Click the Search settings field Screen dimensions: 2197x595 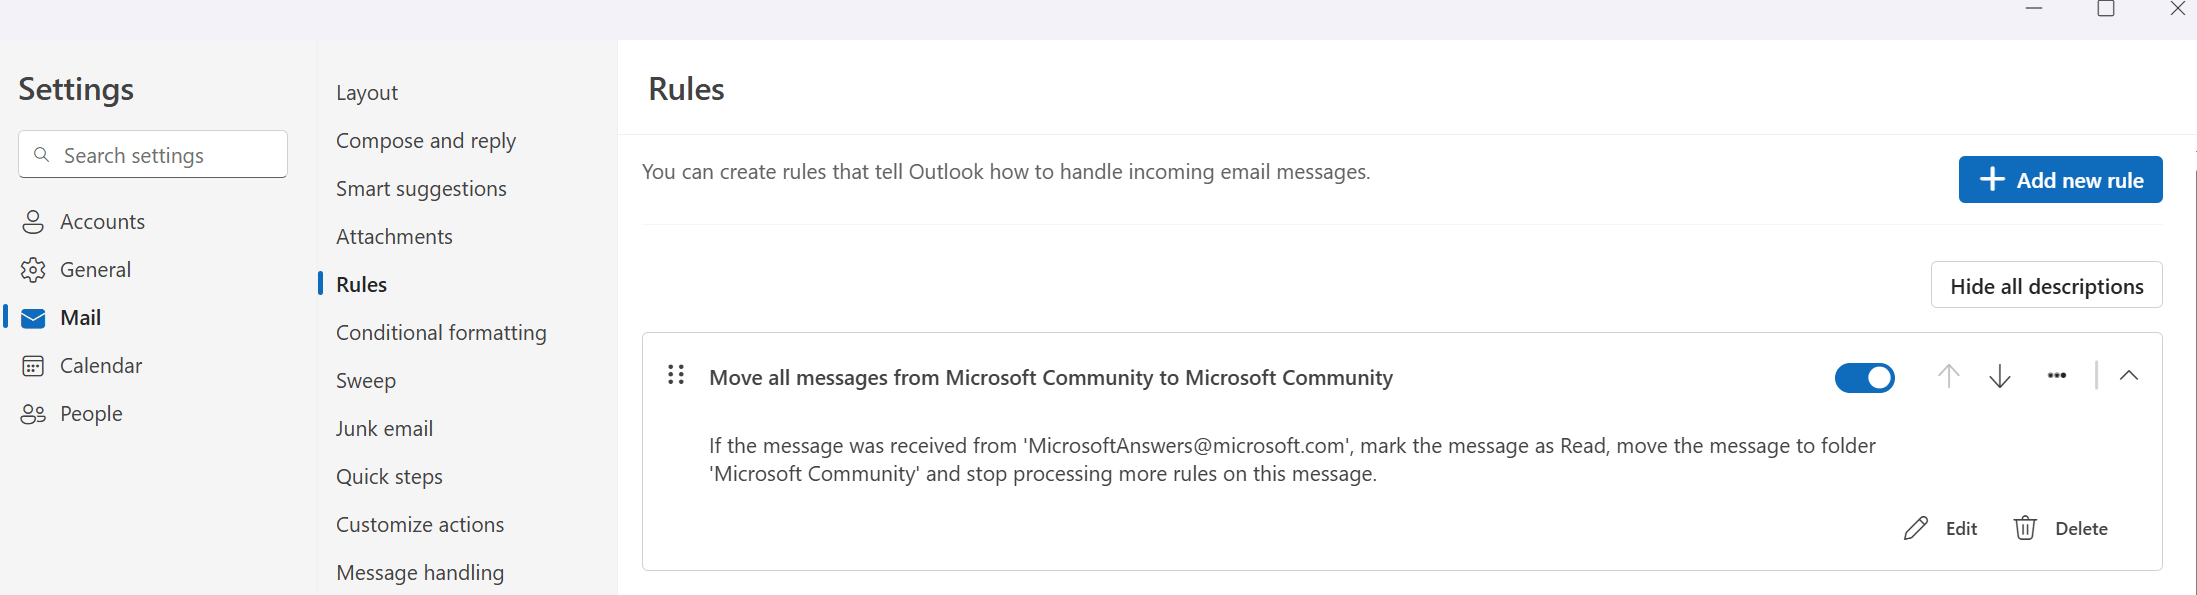(x=153, y=155)
